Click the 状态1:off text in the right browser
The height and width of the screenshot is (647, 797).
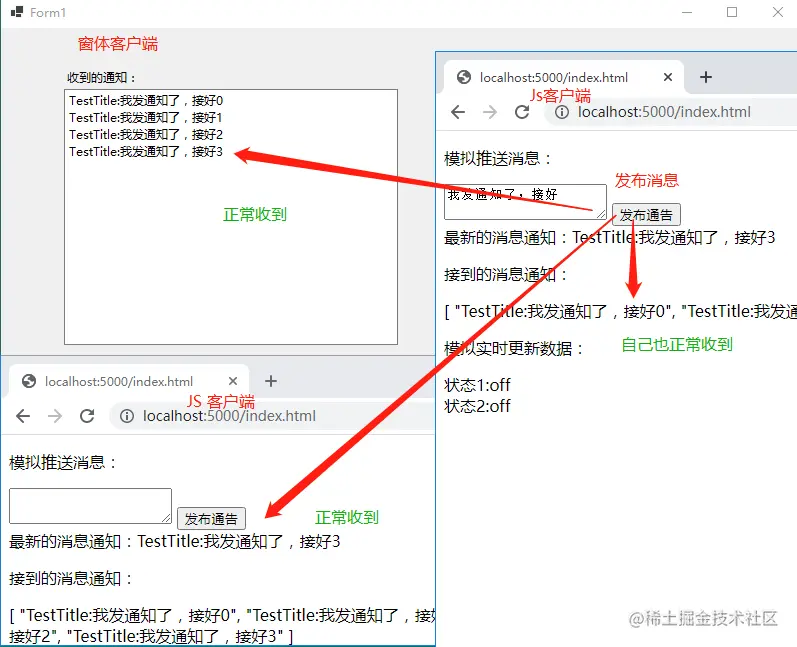click(477, 385)
